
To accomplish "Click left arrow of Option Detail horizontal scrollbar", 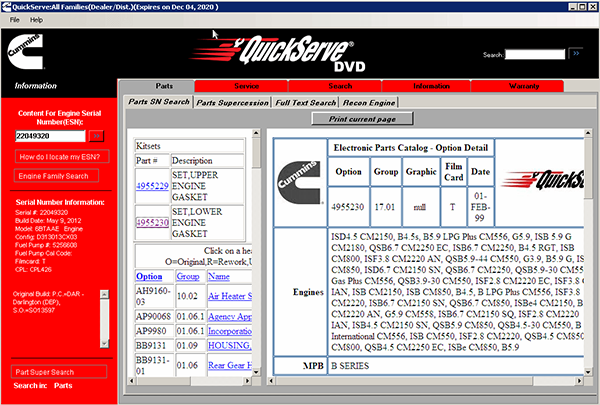I will tap(271, 381).
